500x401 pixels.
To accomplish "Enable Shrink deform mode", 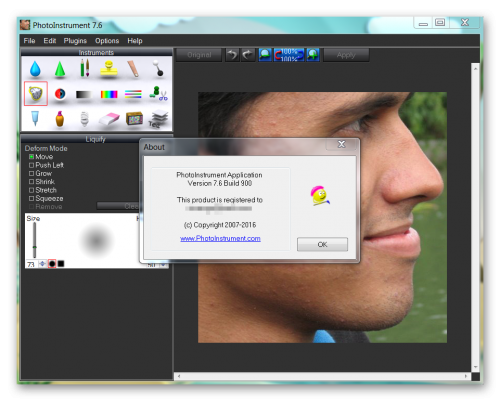I will pos(42,182).
